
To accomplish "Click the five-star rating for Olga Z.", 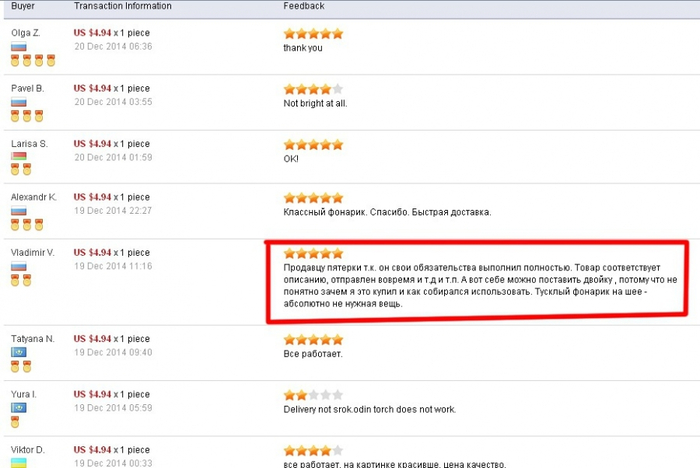I will (313, 33).
